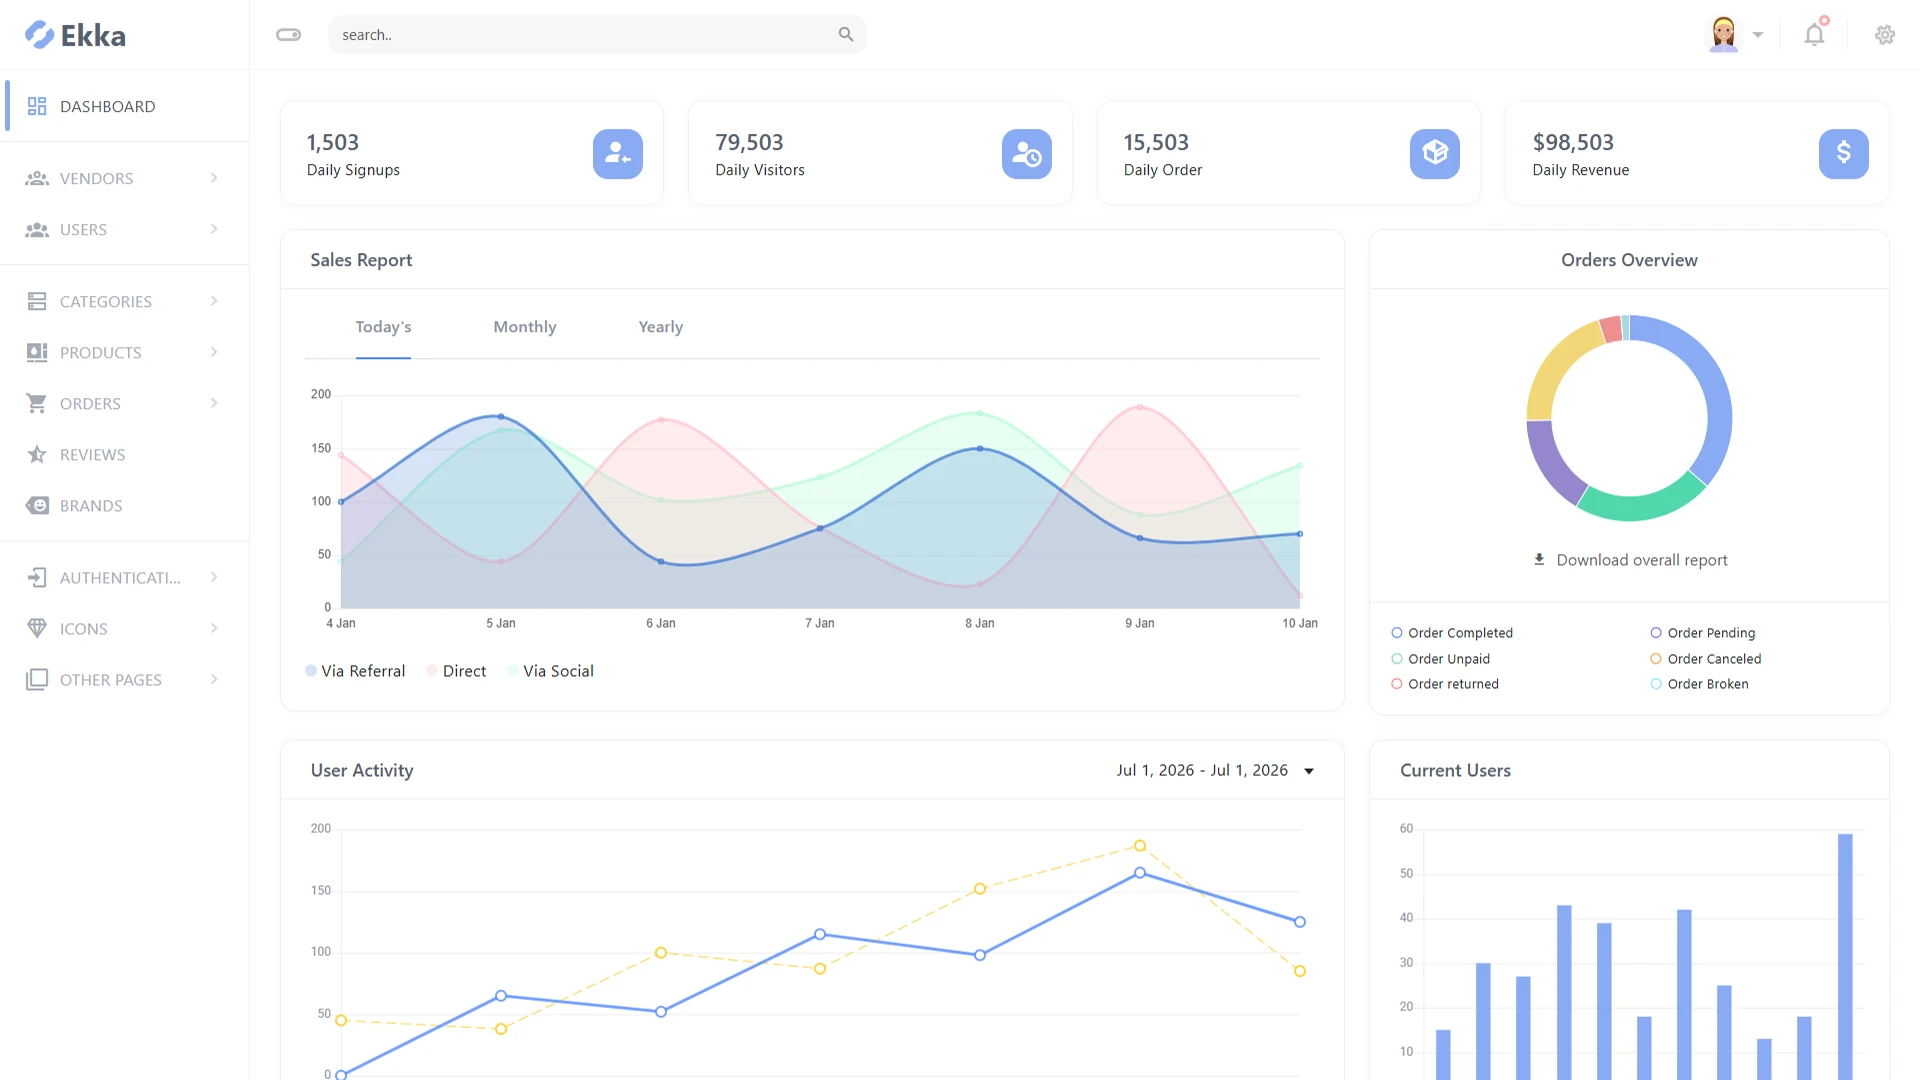Viewport: 1920px width, 1080px height.
Task: Open the User Activity date range dropdown
Action: point(1215,770)
